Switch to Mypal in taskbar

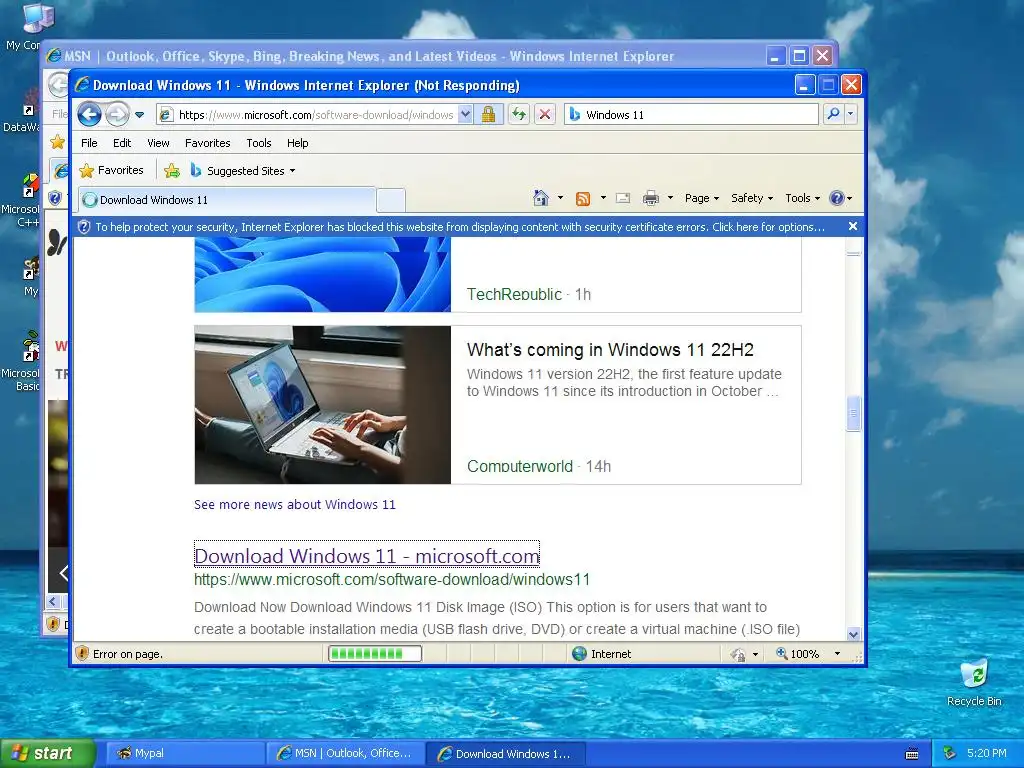(184, 753)
